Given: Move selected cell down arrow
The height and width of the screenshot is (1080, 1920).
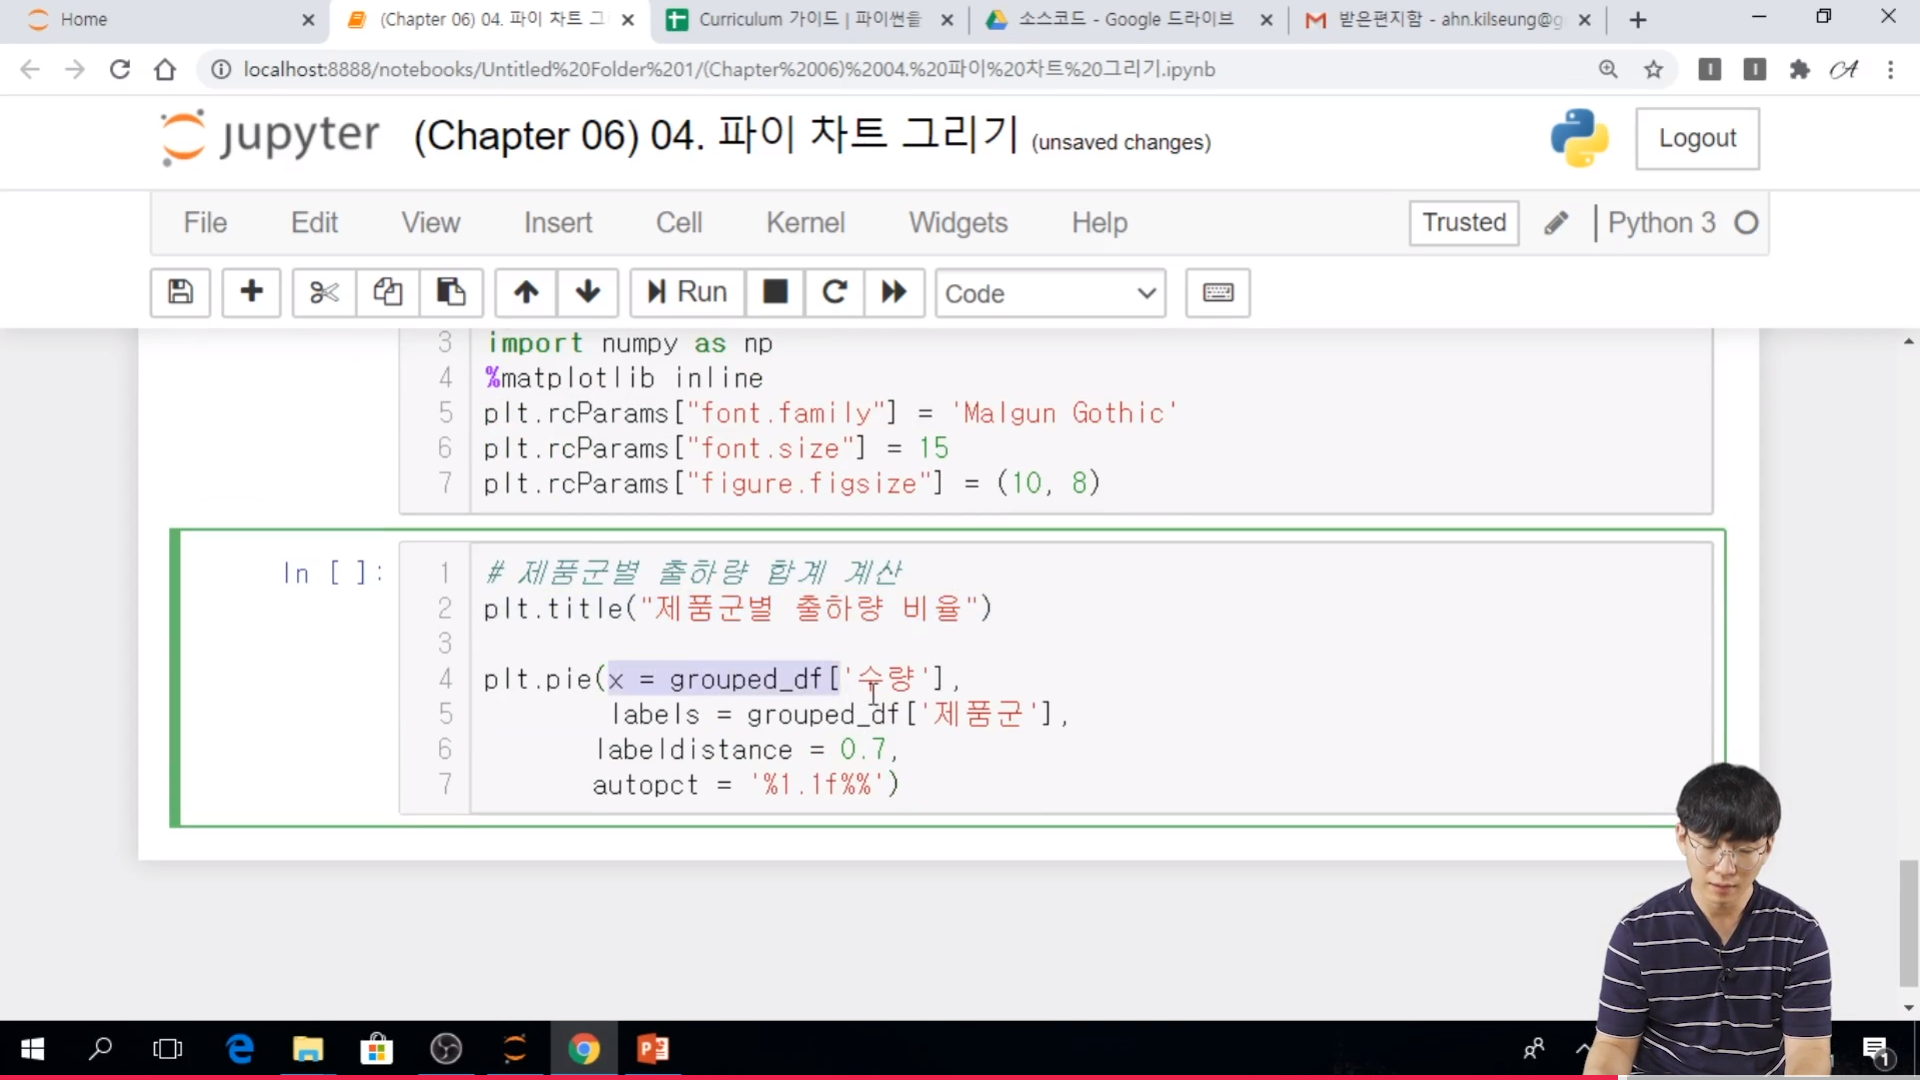Looking at the screenshot, I should coord(588,292).
